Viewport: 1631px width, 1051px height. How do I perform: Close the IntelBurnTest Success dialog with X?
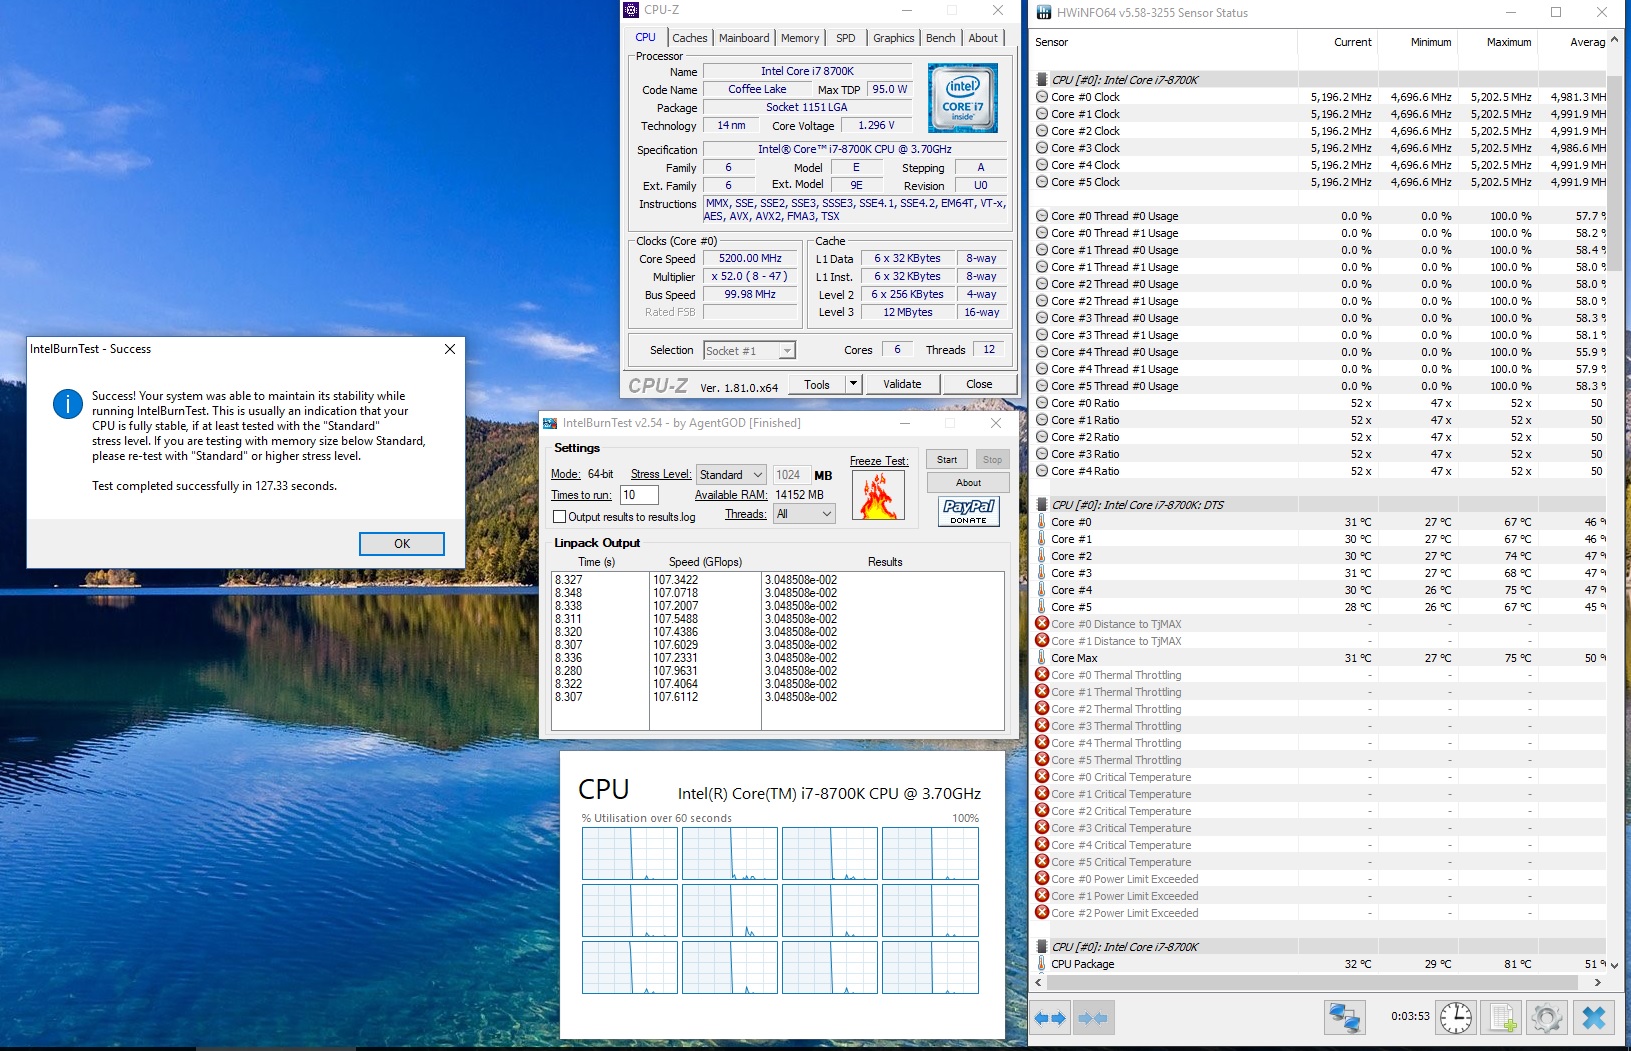point(450,349)
